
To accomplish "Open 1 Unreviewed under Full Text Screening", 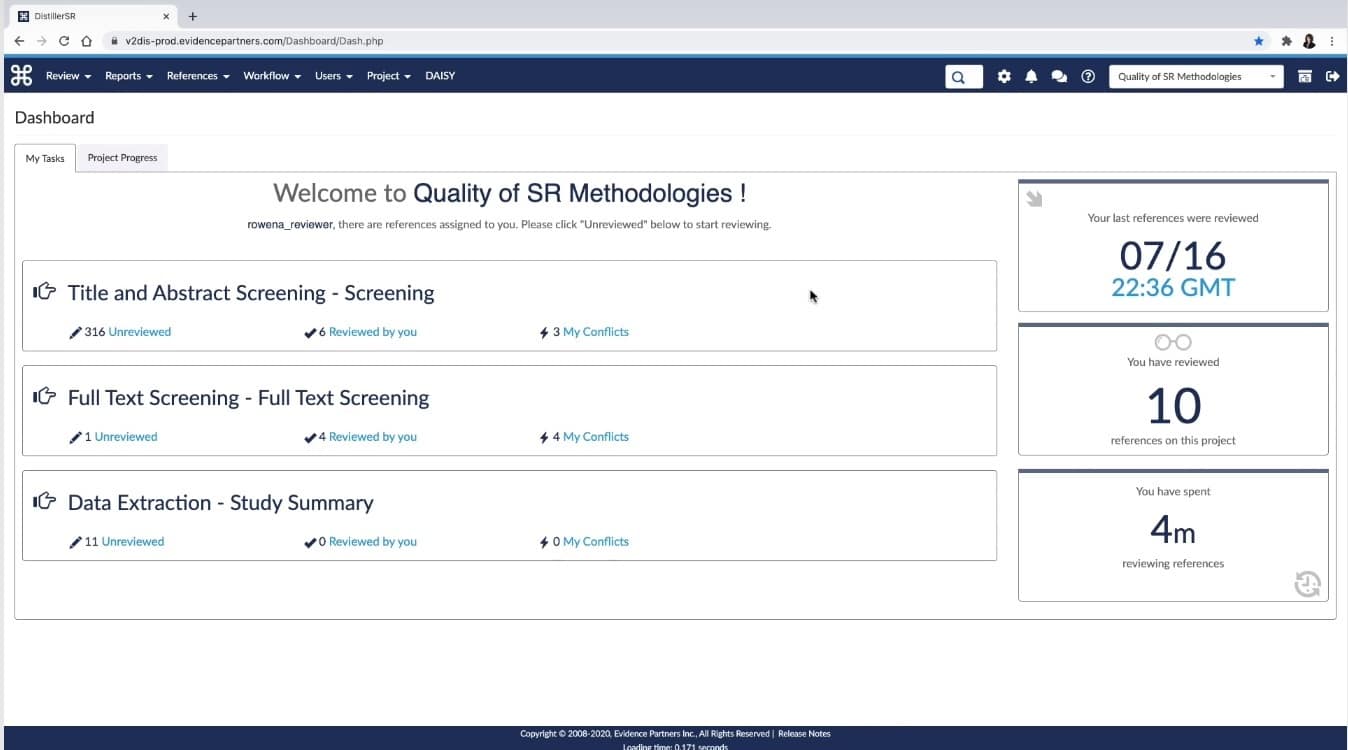I will point(125,437).
